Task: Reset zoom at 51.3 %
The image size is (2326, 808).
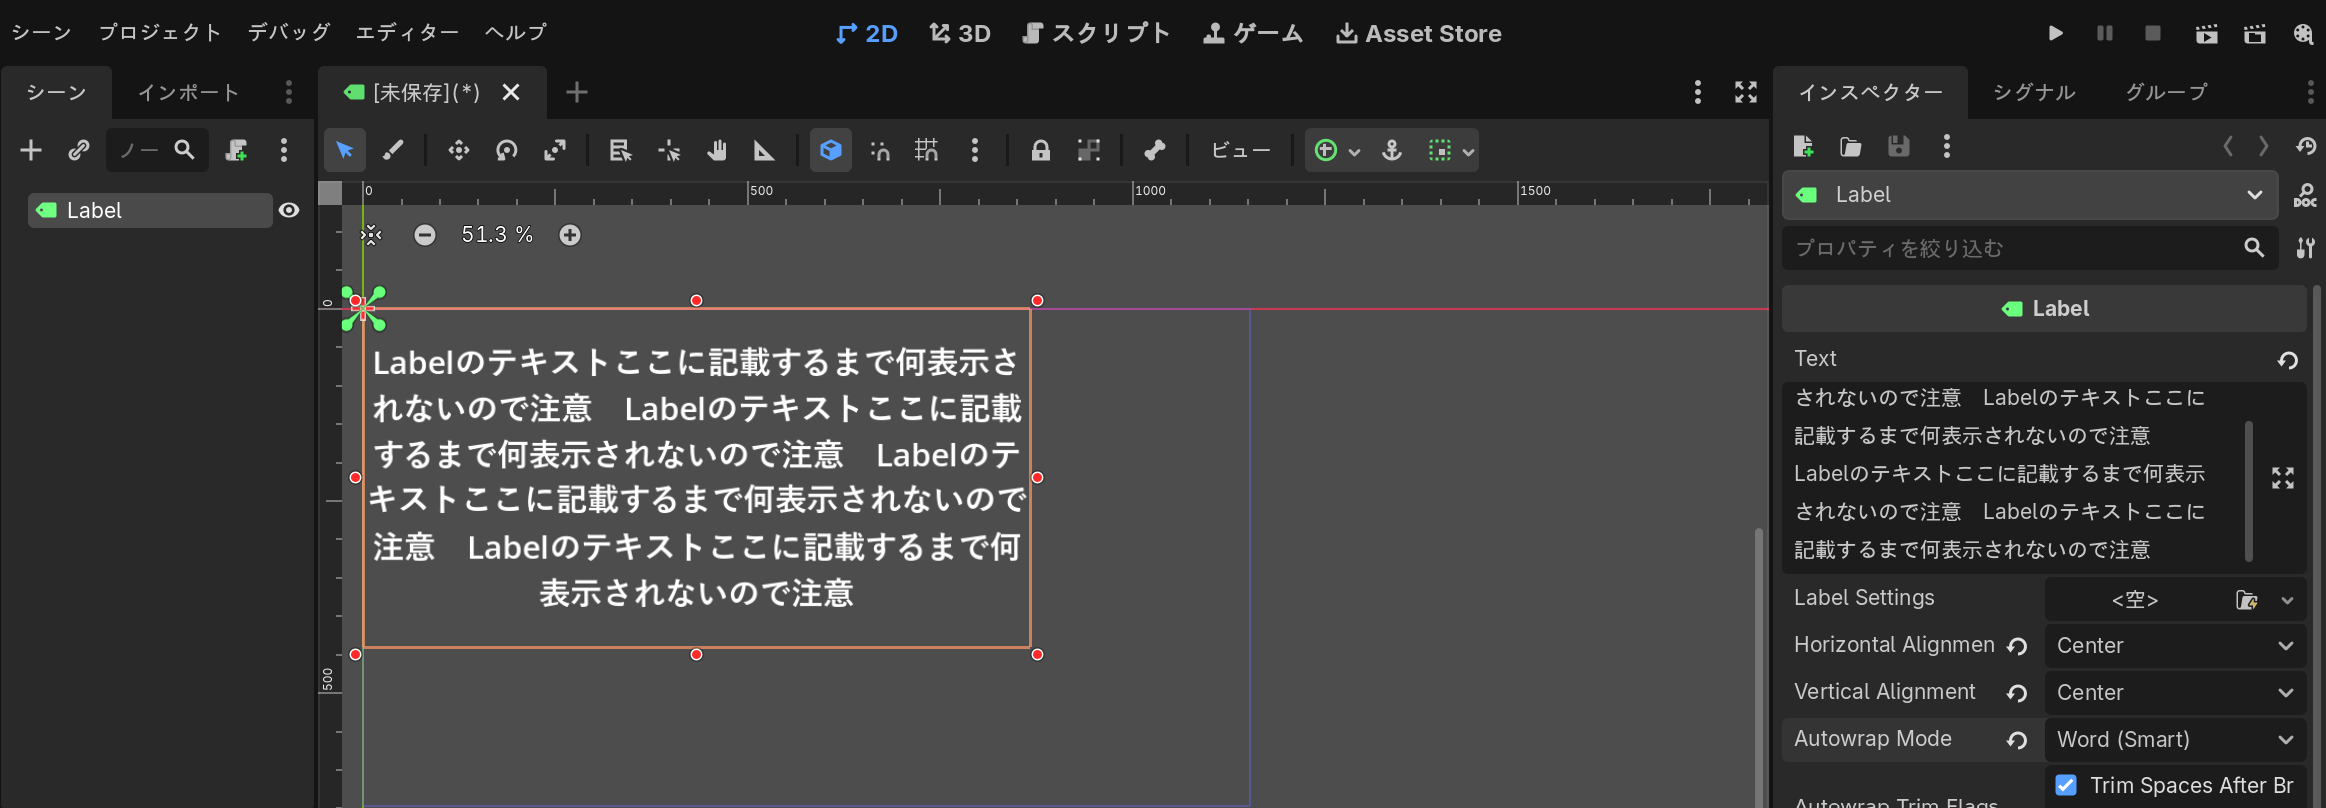Action: [497, 235]
